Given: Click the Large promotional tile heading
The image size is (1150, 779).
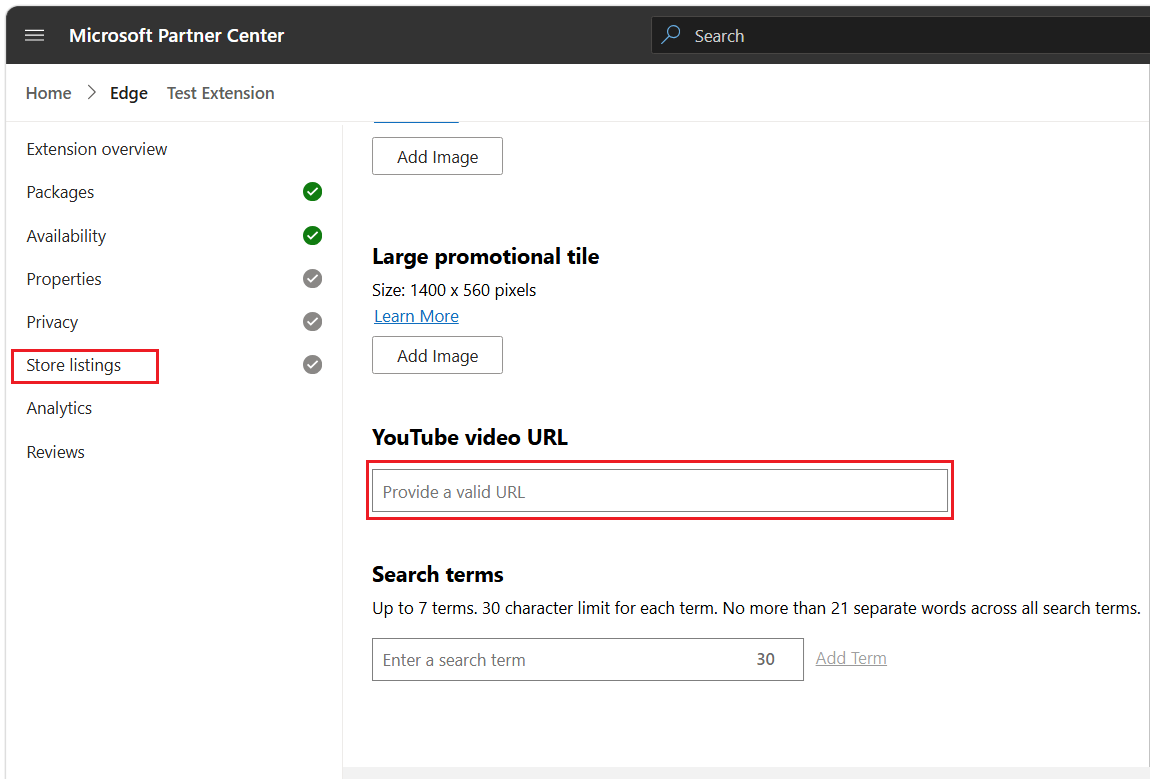Looking at the screenshot, I should pos(486,256).
